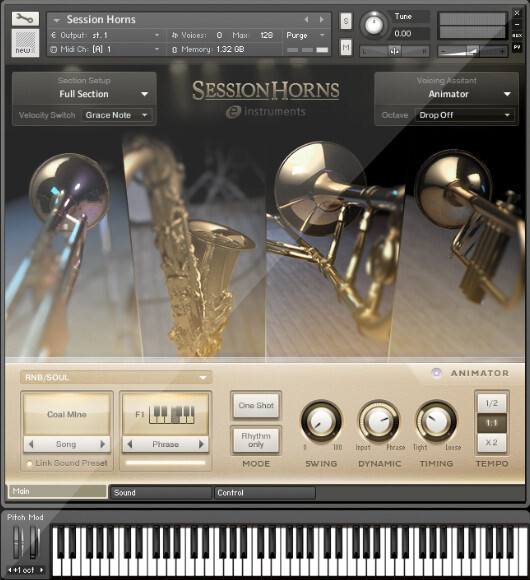Click the AUX sends icon
This screenshot has height=580, width=530.
point(517,36)
